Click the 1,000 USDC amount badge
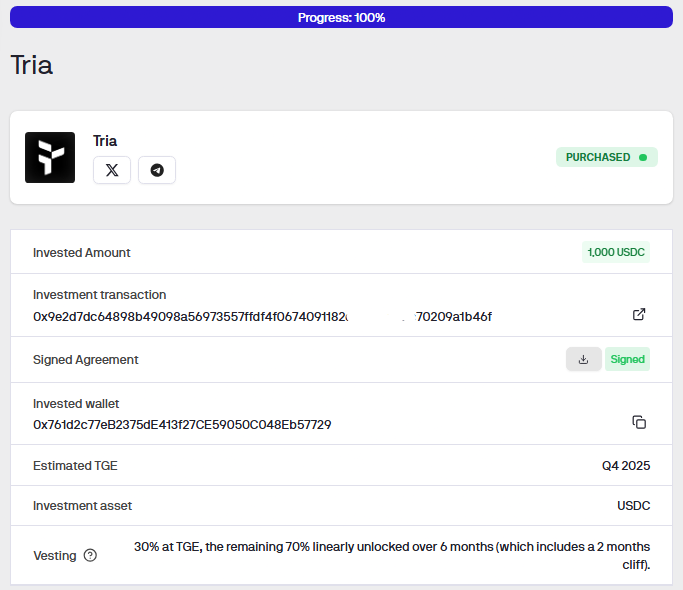Image resolution: width=683 pixels, height=590 pixels. pos(616,252)
